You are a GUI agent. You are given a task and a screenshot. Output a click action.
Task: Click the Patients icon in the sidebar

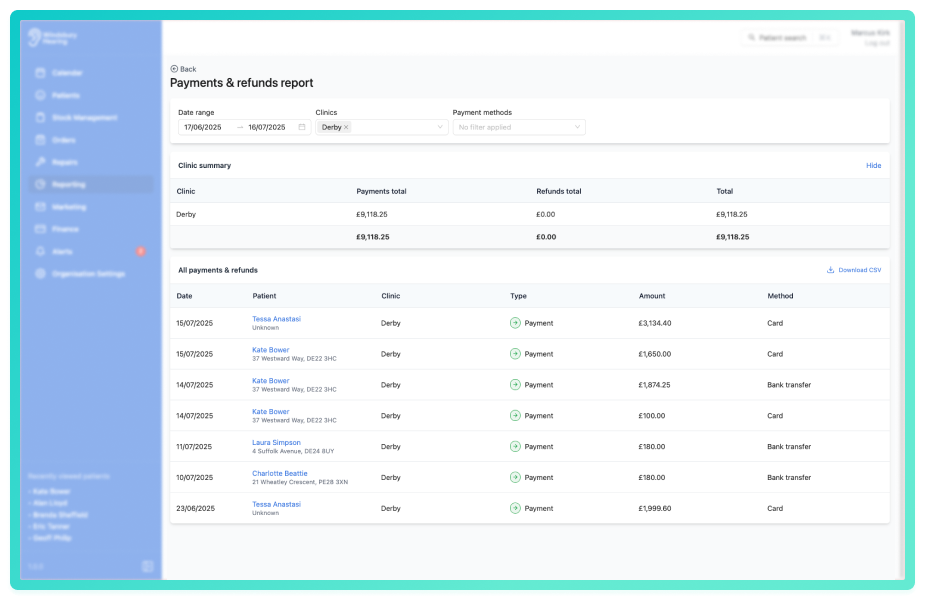(x=40, y=95)
